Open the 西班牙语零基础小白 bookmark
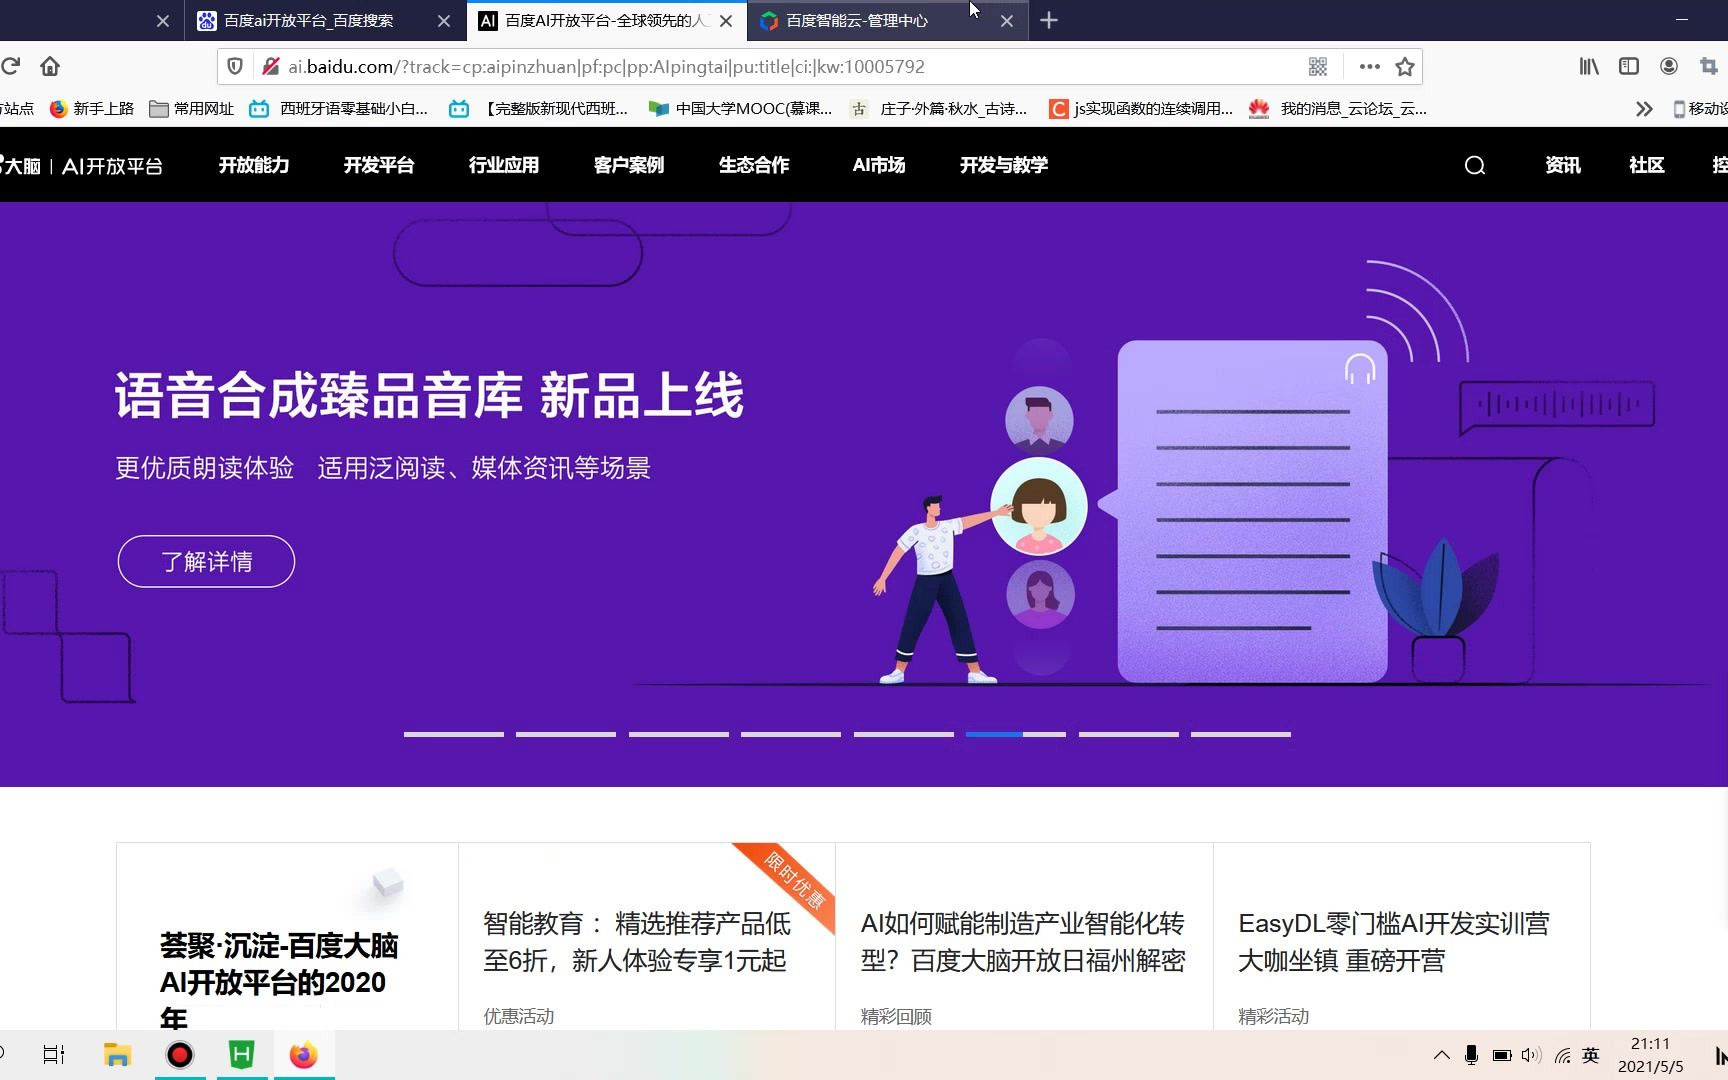 click(x=339, y=108)
